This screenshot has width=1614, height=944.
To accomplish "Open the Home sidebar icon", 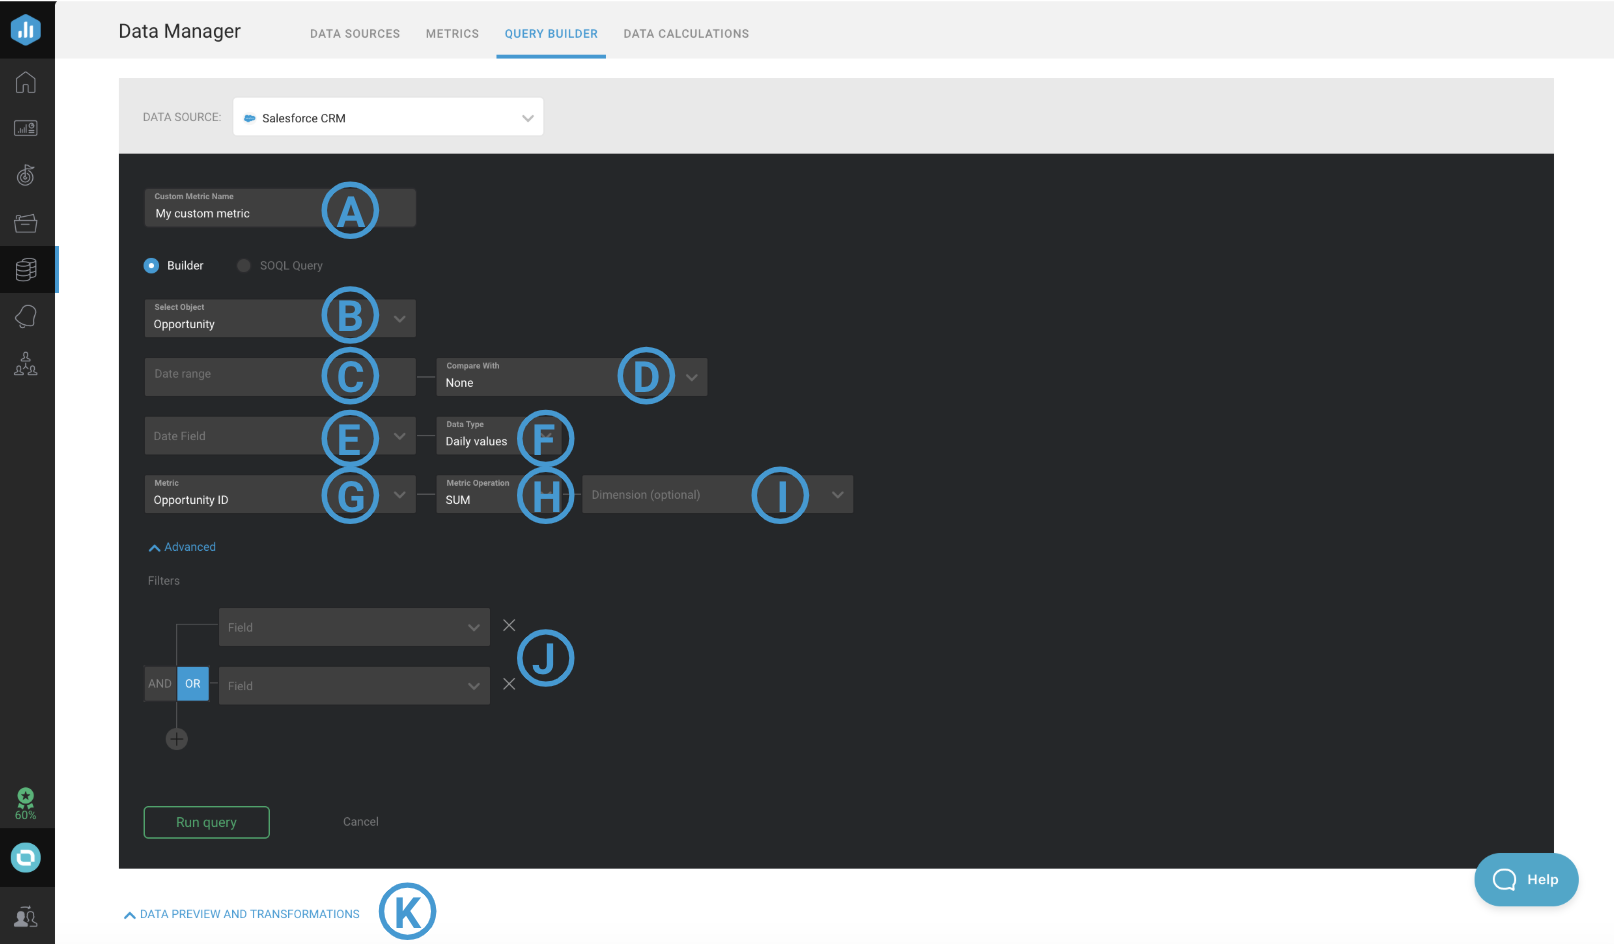I will pos(26,82).
